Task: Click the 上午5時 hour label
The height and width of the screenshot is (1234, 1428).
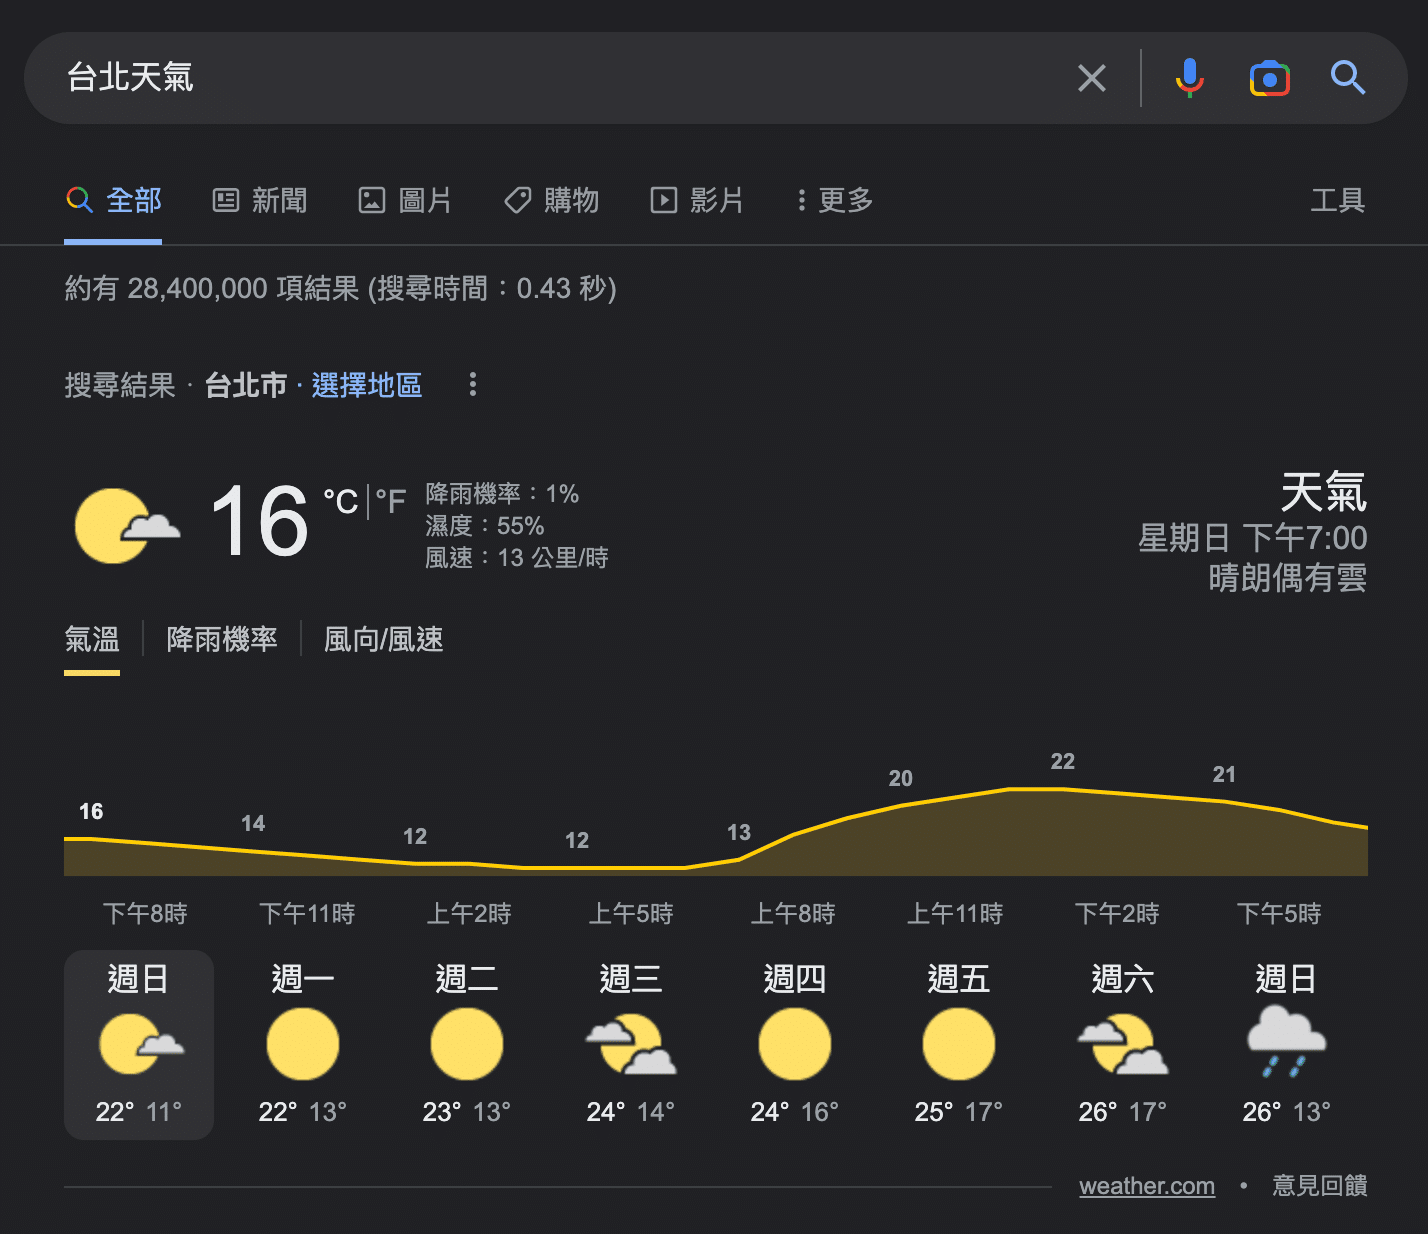Action: click(631, 914)
